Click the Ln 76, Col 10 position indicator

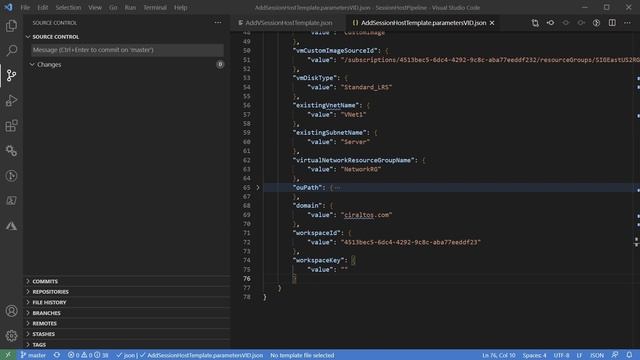[498, 355]
